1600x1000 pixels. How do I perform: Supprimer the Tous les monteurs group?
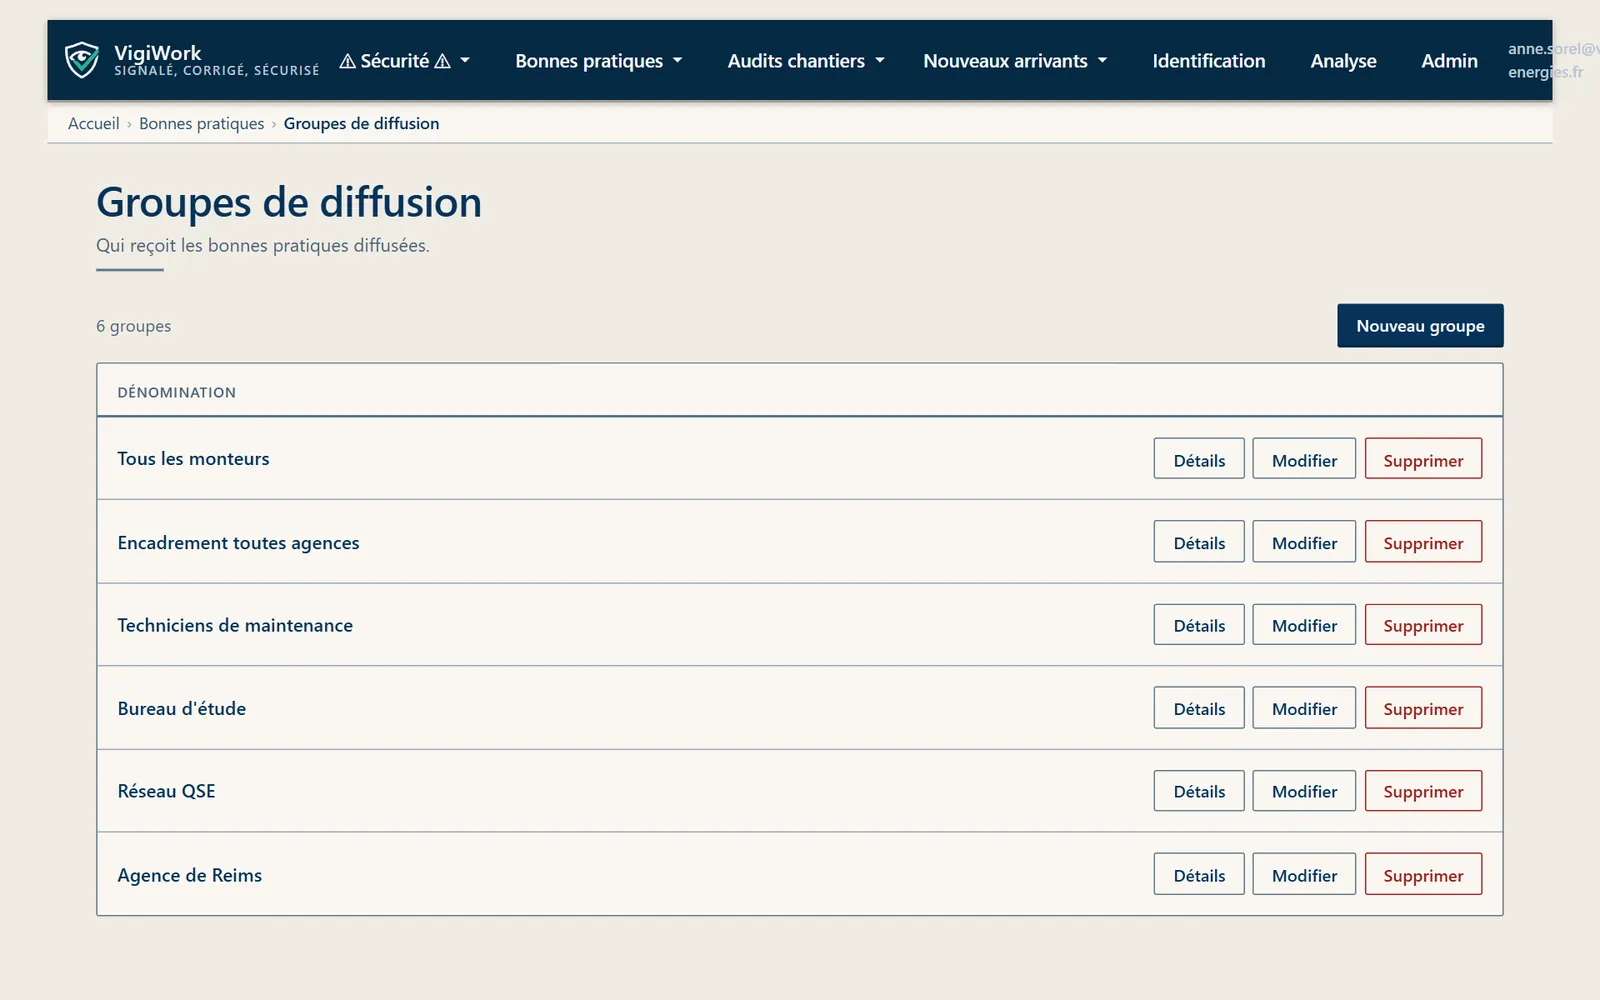click(x=1423, y=459)
